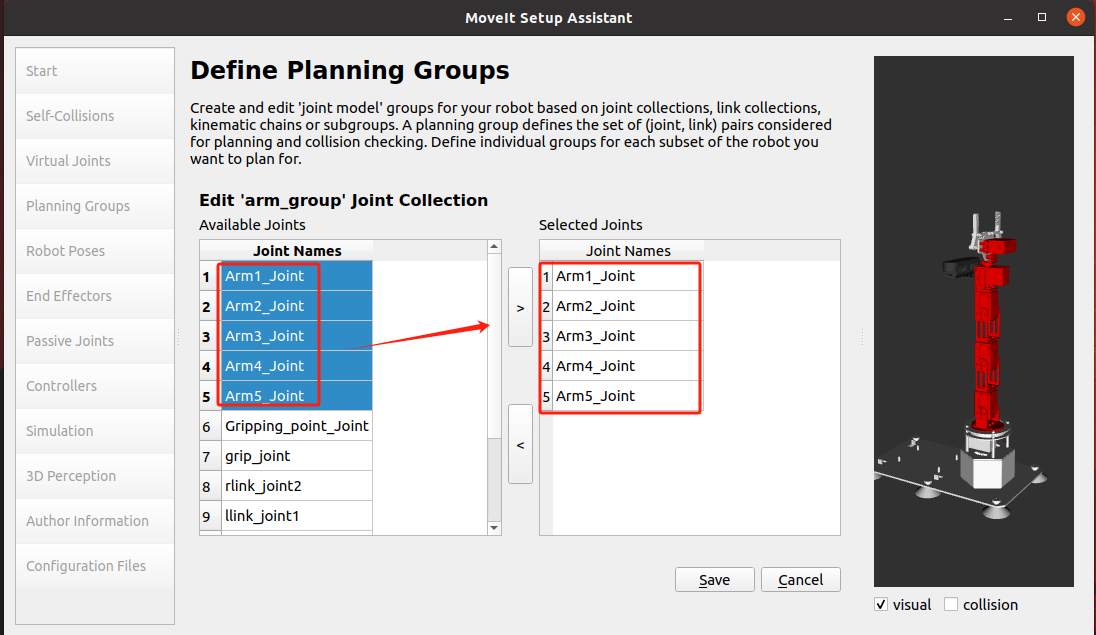The image size is (1096, 635).
Task: Select Planning Groups in the sidebar
Action: 95,206
